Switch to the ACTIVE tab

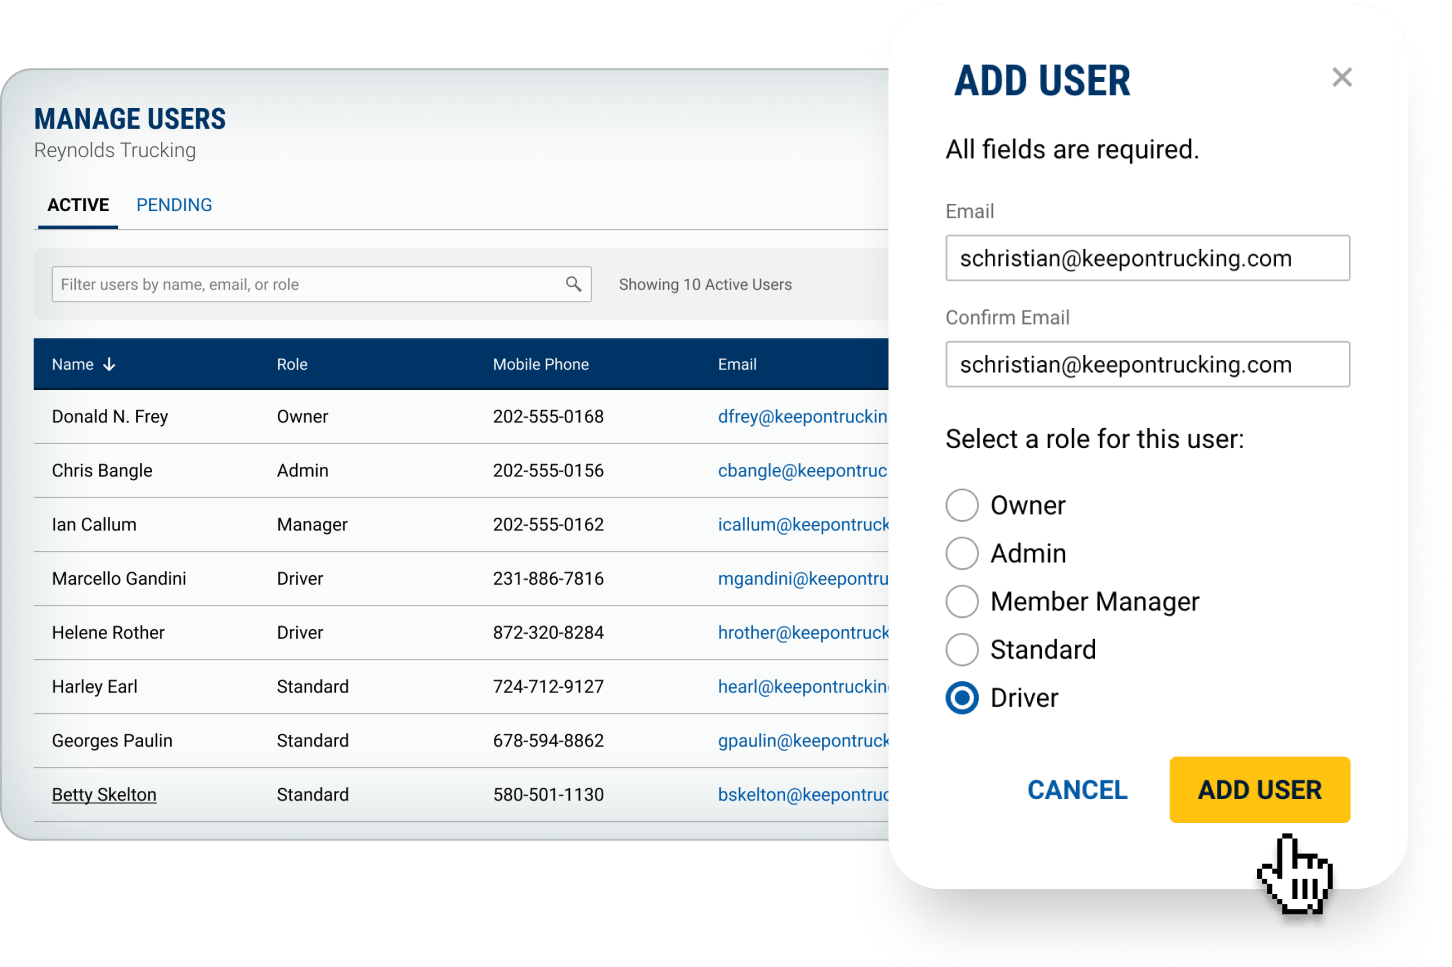click(77, 204)
